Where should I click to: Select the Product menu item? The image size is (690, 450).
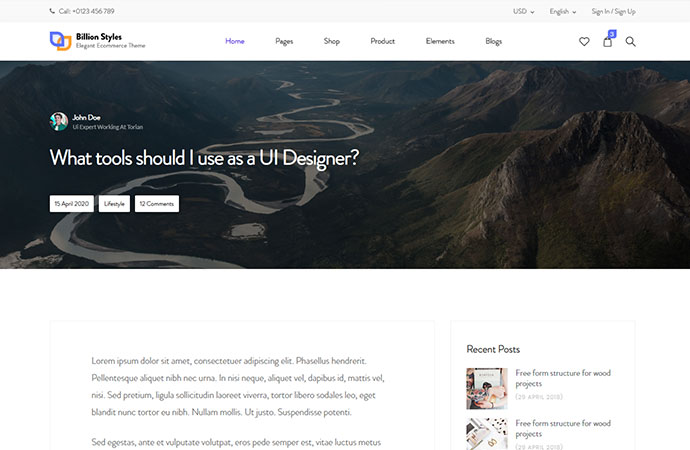[x=382, y=41]
